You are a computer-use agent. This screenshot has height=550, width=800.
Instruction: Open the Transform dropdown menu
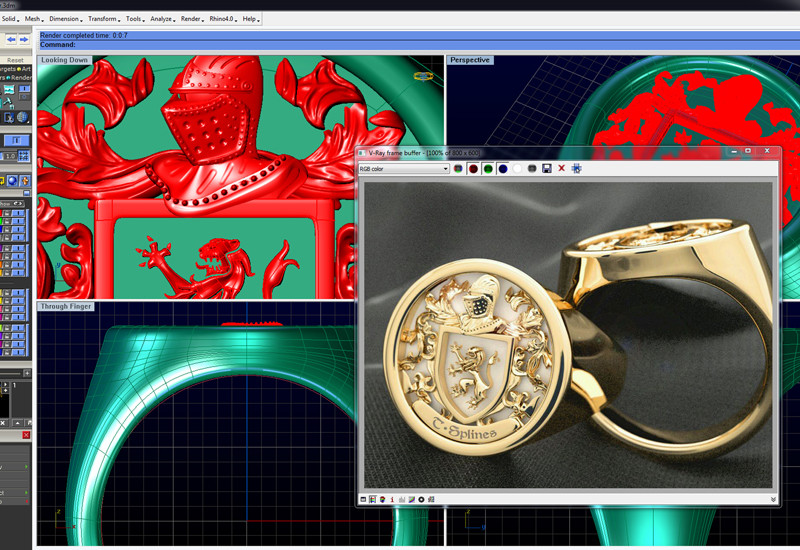pyautogui.click(x=103, y=19)
